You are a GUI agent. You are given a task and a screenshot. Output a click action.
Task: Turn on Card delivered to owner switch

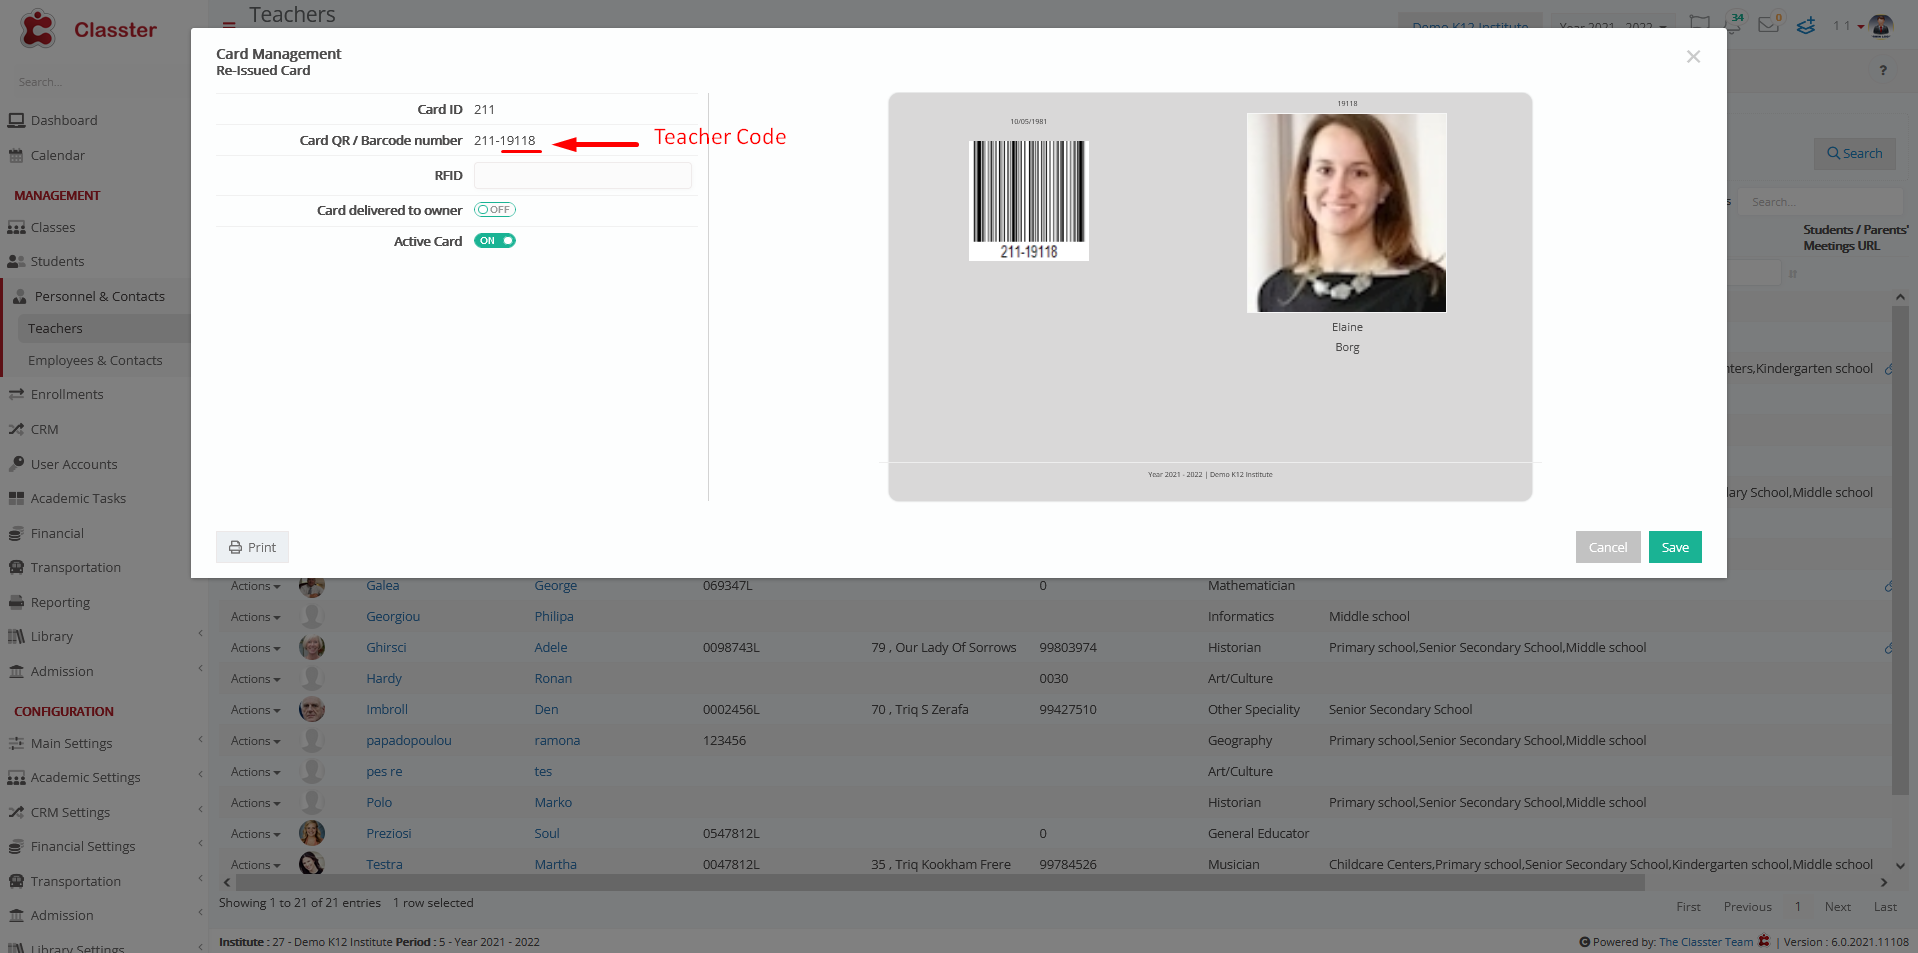pyautogui.click(x=495, y=210)
